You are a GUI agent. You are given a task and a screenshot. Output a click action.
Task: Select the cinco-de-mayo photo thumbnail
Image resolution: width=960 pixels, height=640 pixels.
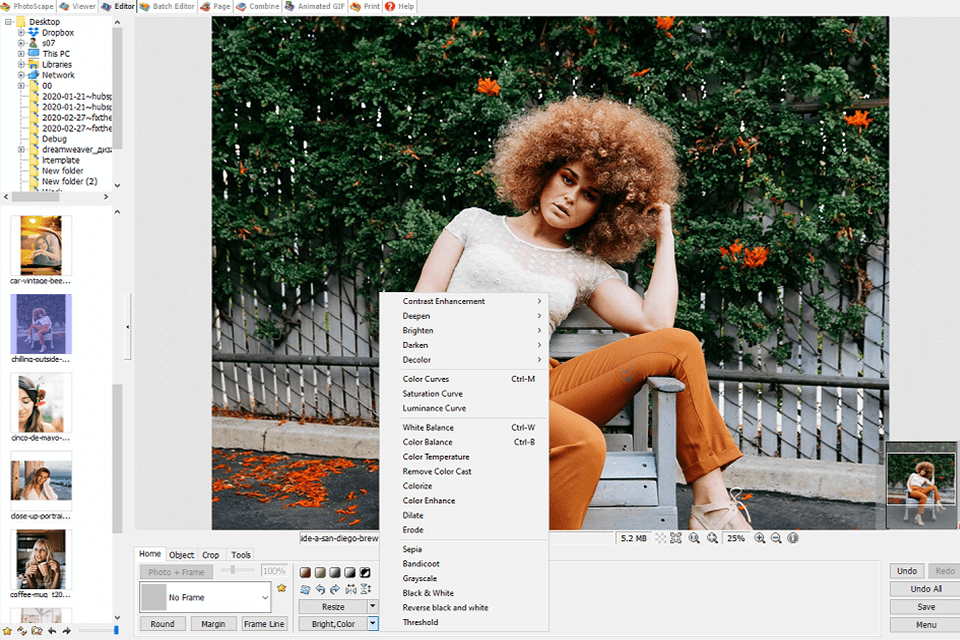pos(41,403)
